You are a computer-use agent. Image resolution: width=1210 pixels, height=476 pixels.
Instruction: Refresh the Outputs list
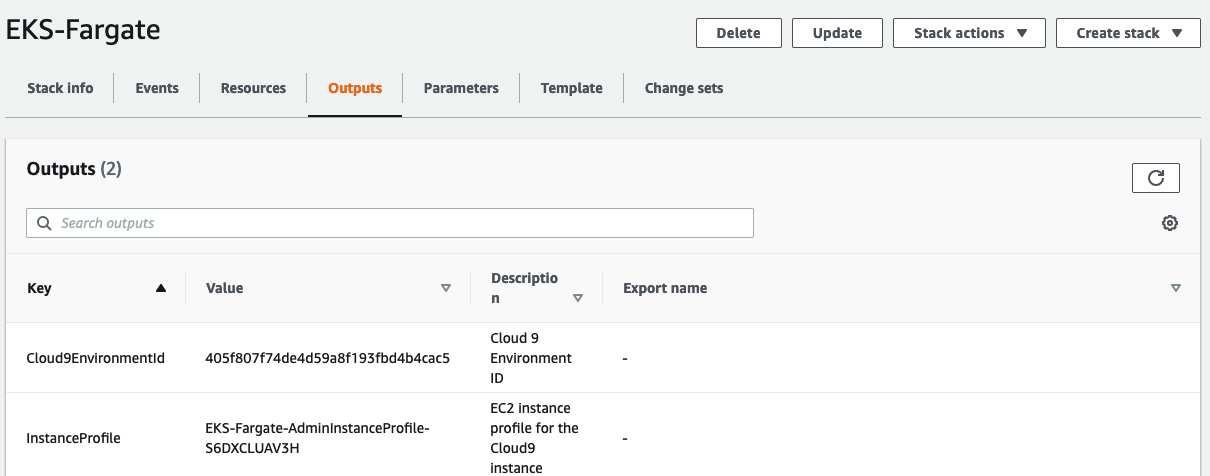coord(1155,178)
